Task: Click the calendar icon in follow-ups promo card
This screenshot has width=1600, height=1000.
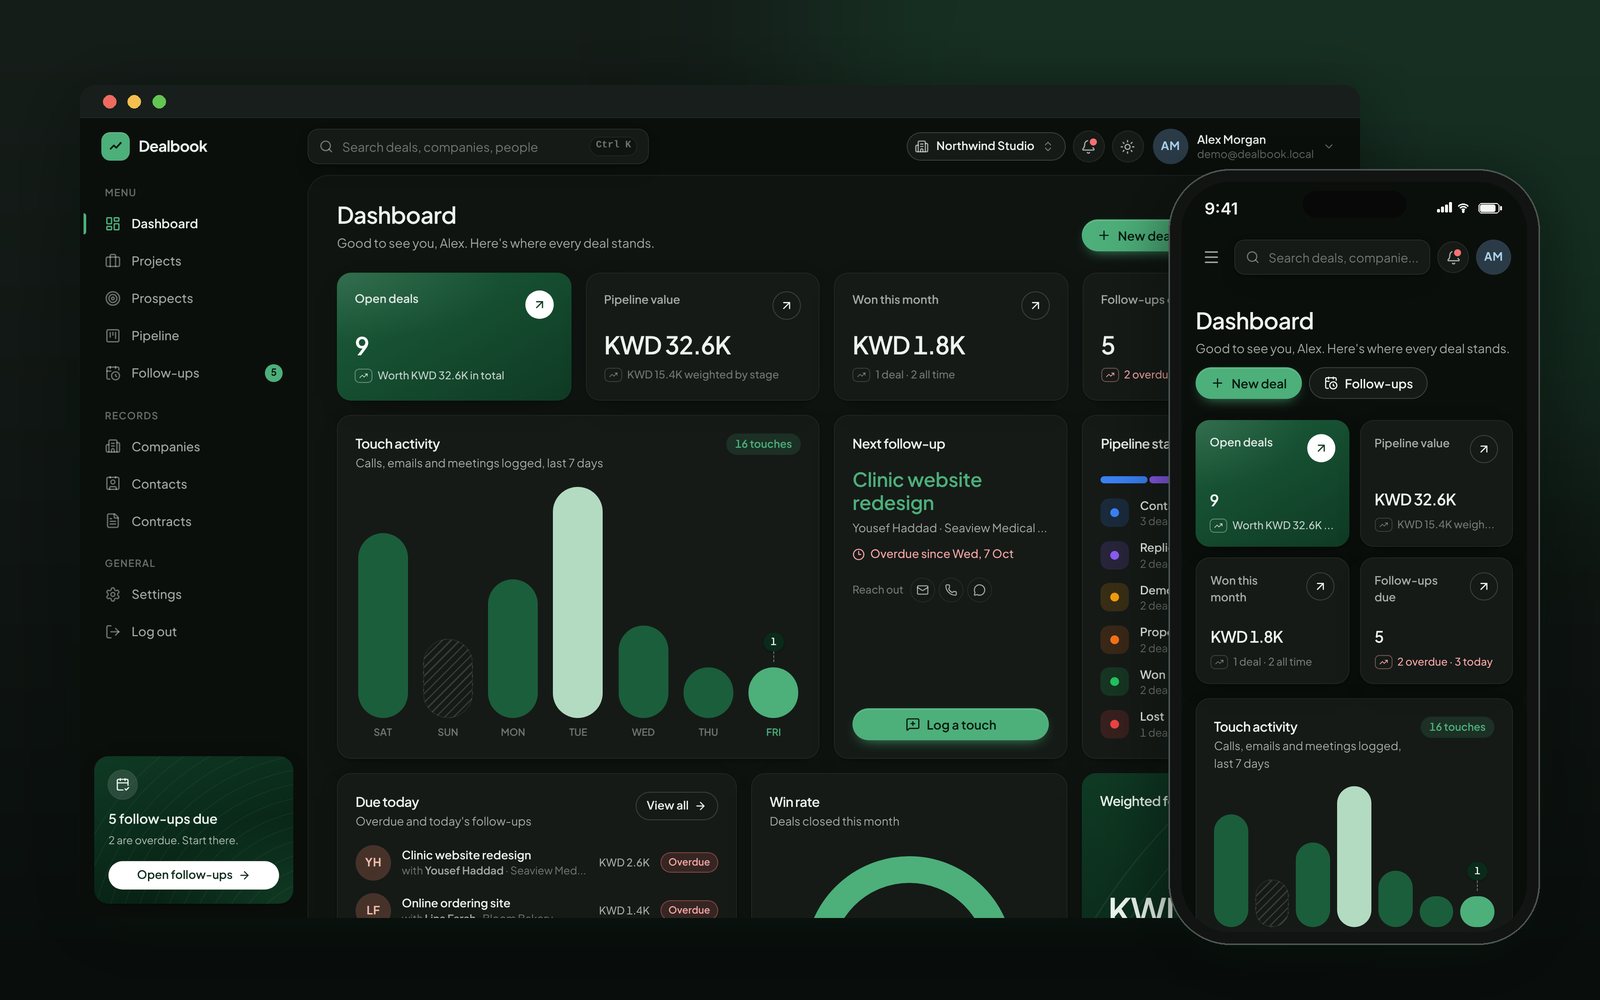Action: [123, 784]
